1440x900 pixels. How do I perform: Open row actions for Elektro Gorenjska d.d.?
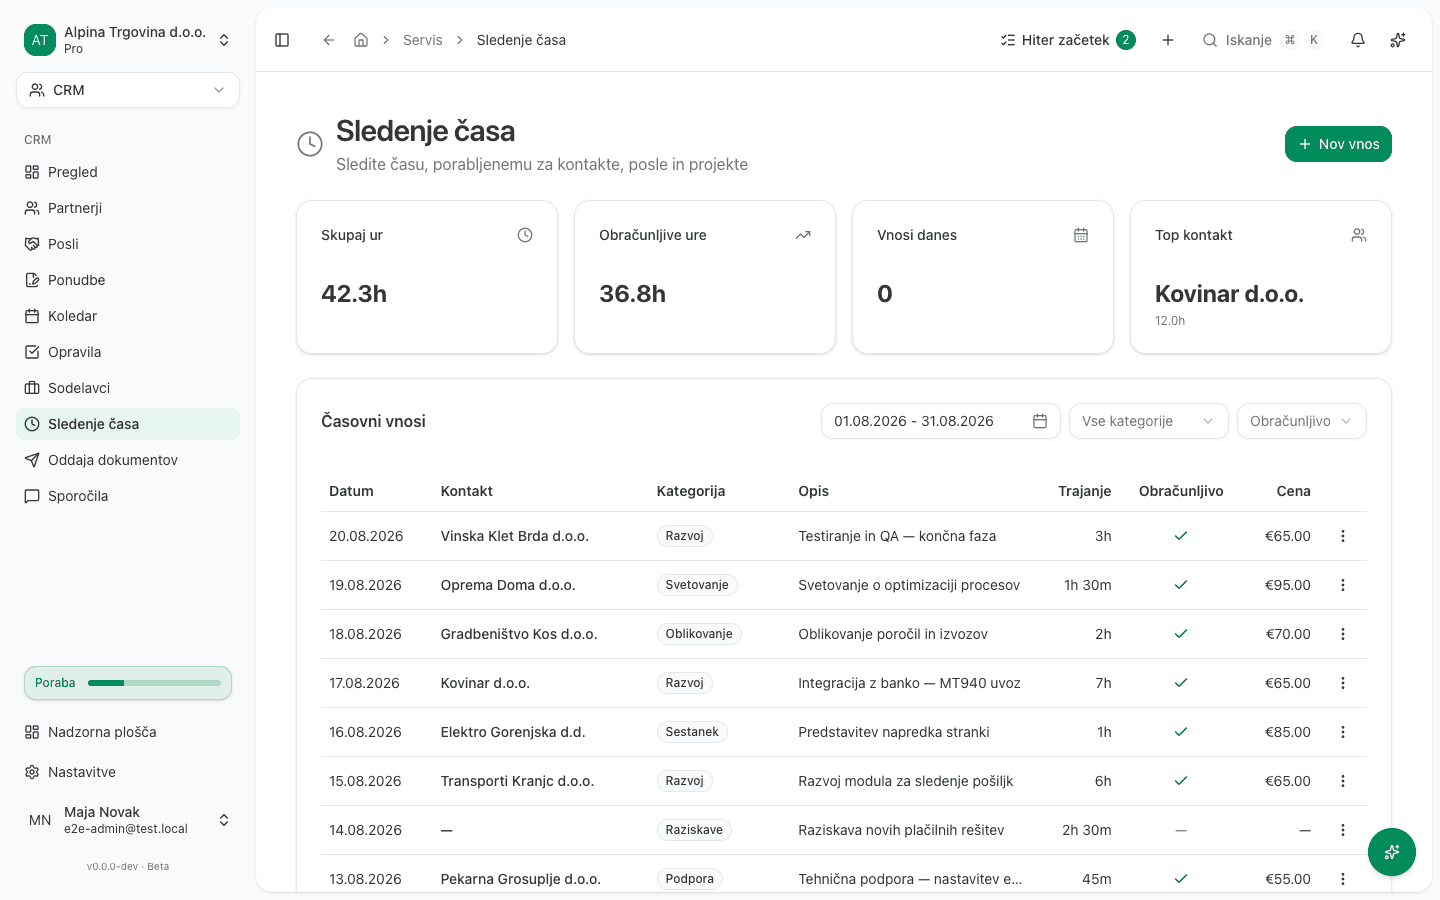pyautogui.click(x=1343, y=732)
